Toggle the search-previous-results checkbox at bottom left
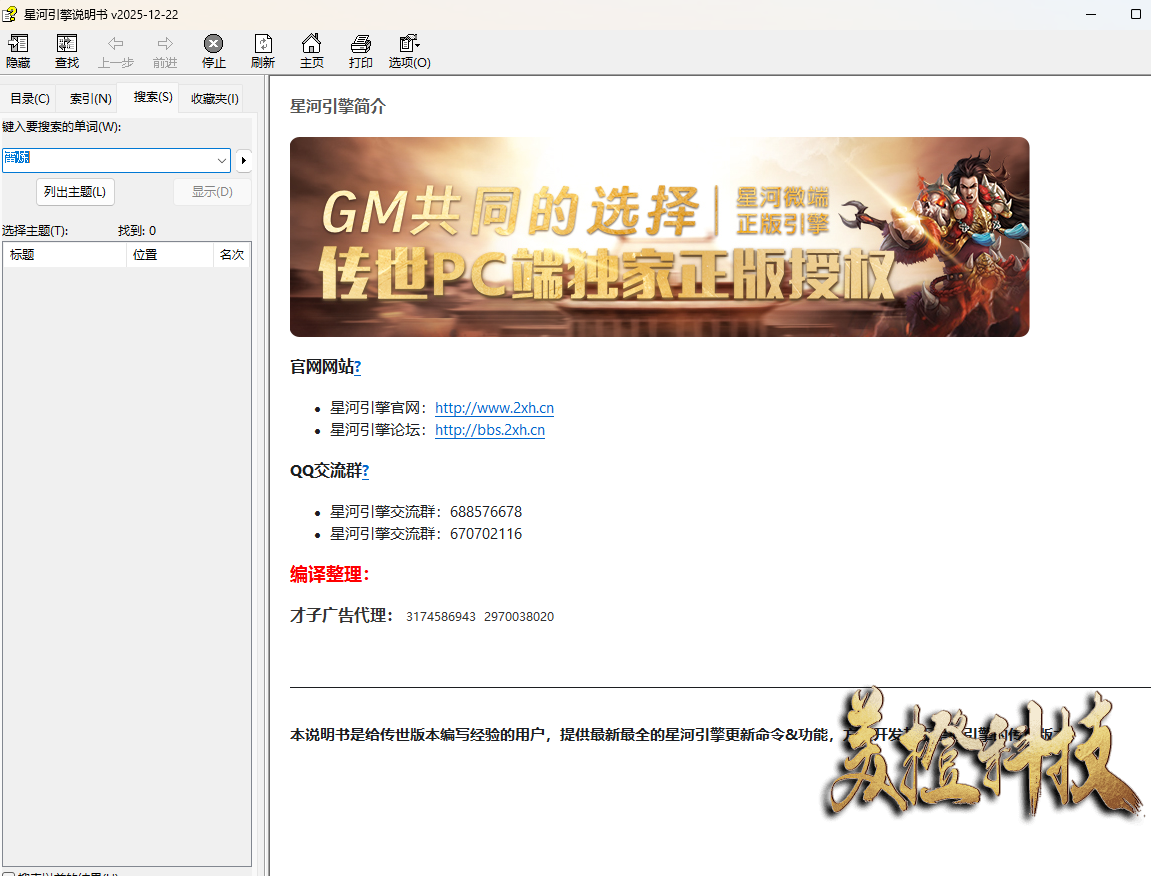The width and height of the screenshot is (1151, 876). point(8,874)
